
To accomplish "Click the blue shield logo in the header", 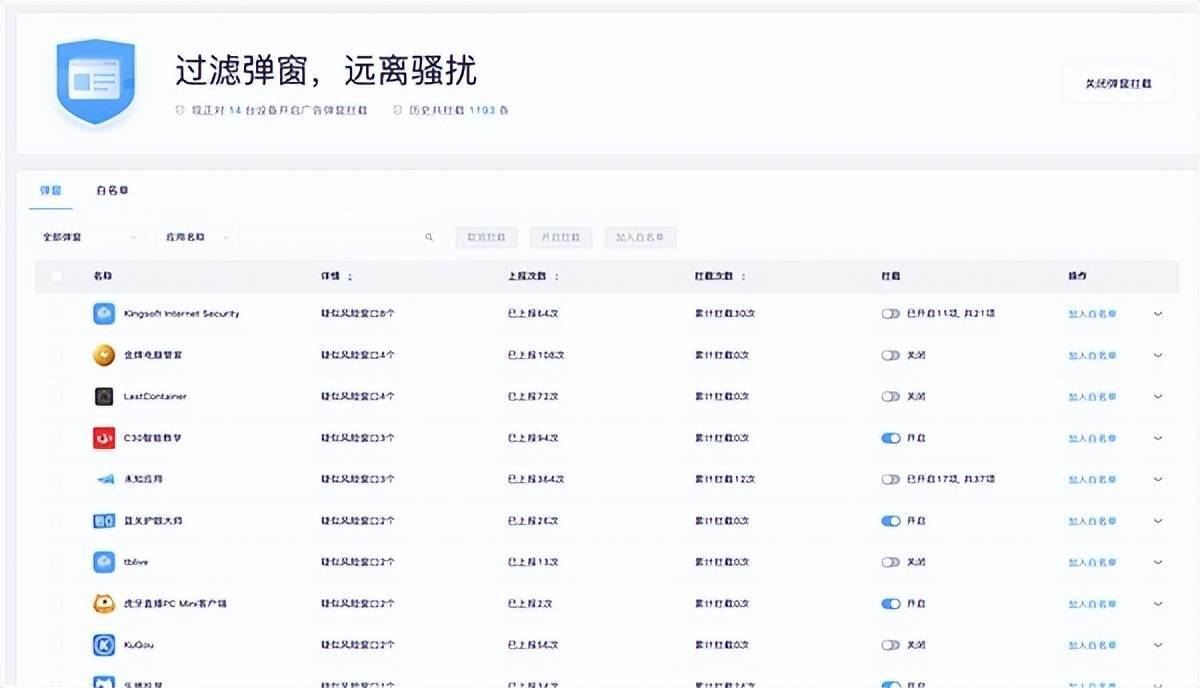I will pyautogui.click(x=95, y=80).
